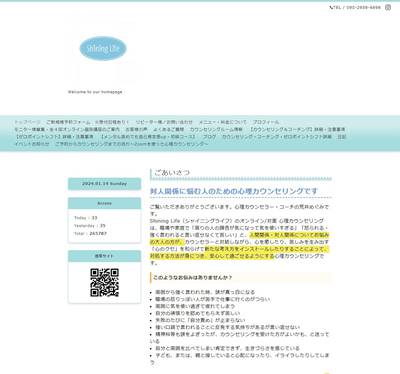Click the bullet mentioning 精神科等も頭をよぎったが
Screen dimensions: 400x374
(x=239, y=337)
